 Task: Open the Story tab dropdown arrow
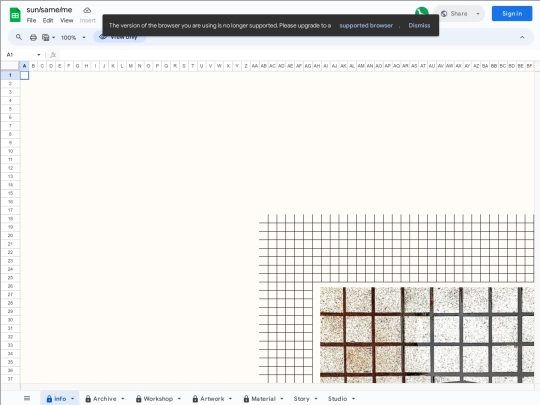pos(316,399)
